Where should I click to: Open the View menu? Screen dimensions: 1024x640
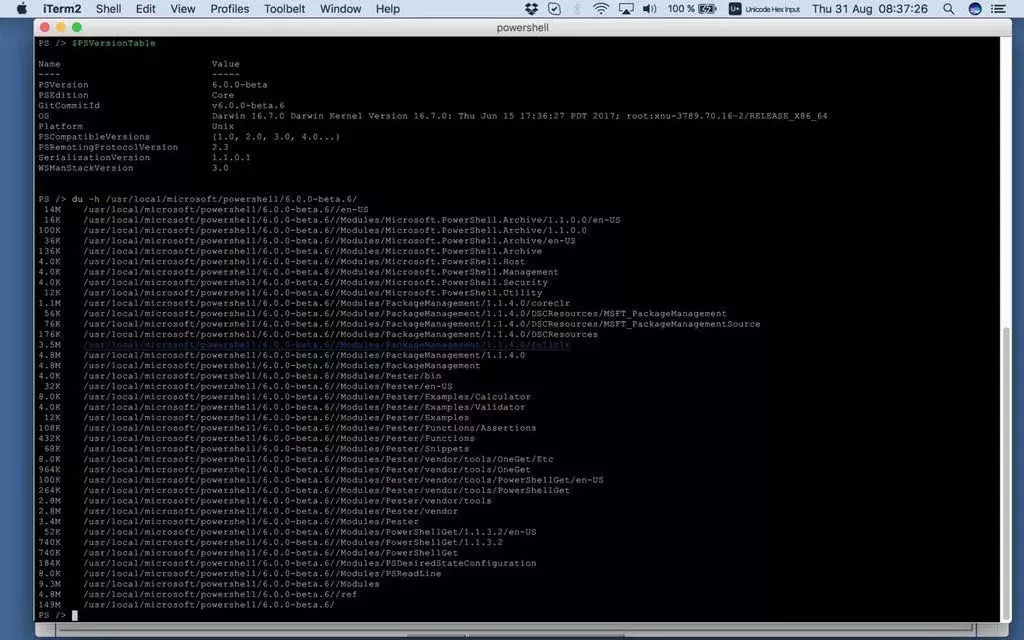coord(183,8)
